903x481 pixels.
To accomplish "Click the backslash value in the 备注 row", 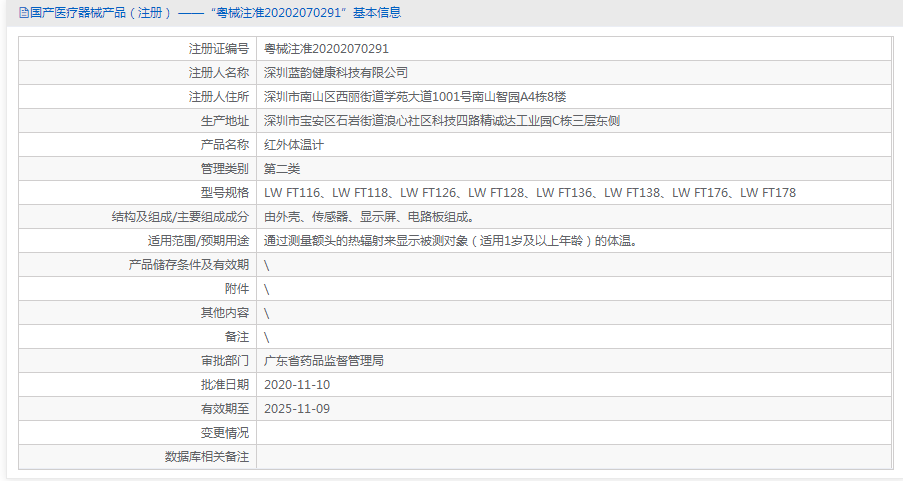I will pyautogui.click(x=267, y=338).
